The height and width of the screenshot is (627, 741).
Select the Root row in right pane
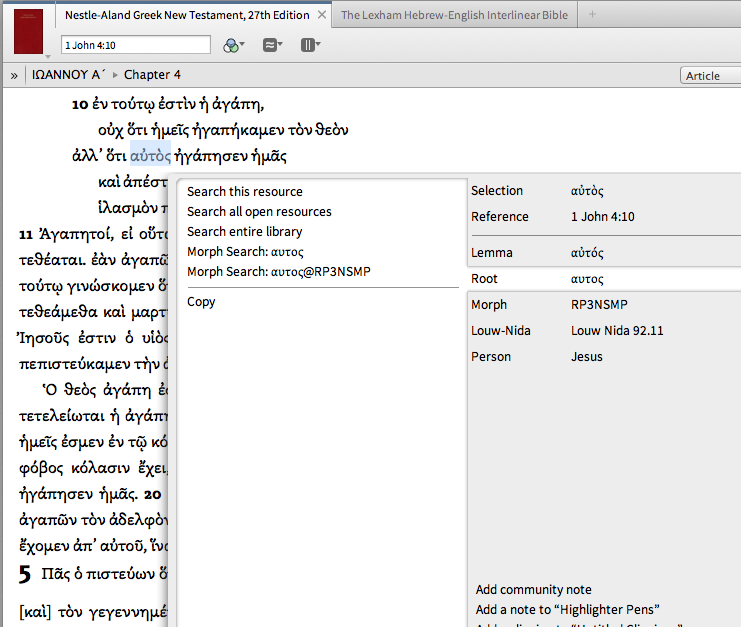pos(604,279)
